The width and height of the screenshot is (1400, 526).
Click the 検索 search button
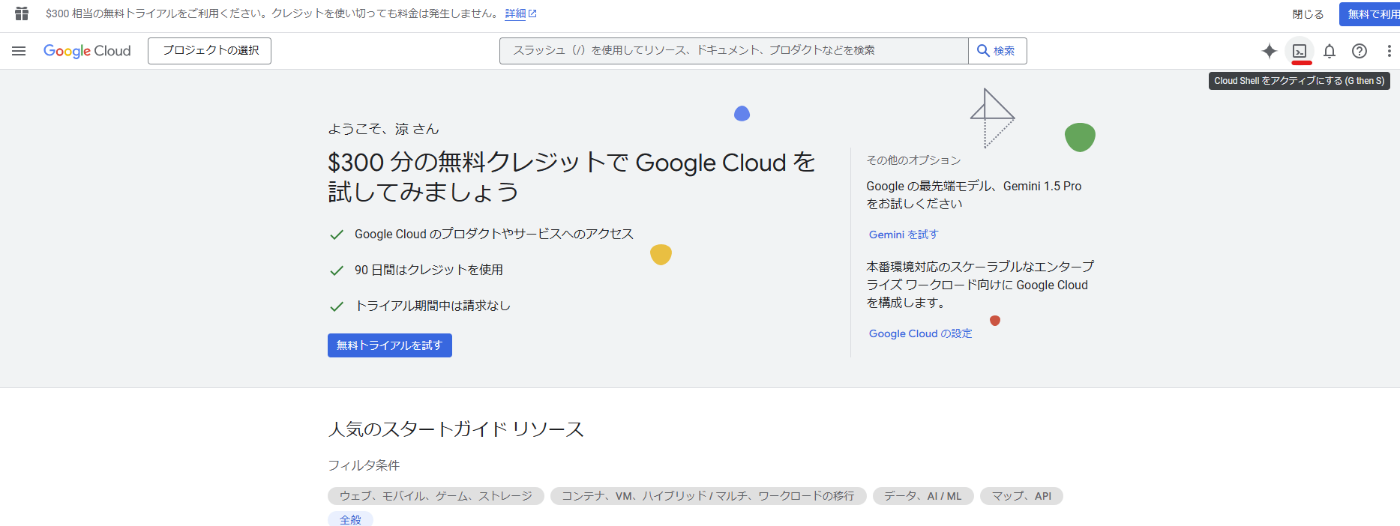(x=997, y=51)
